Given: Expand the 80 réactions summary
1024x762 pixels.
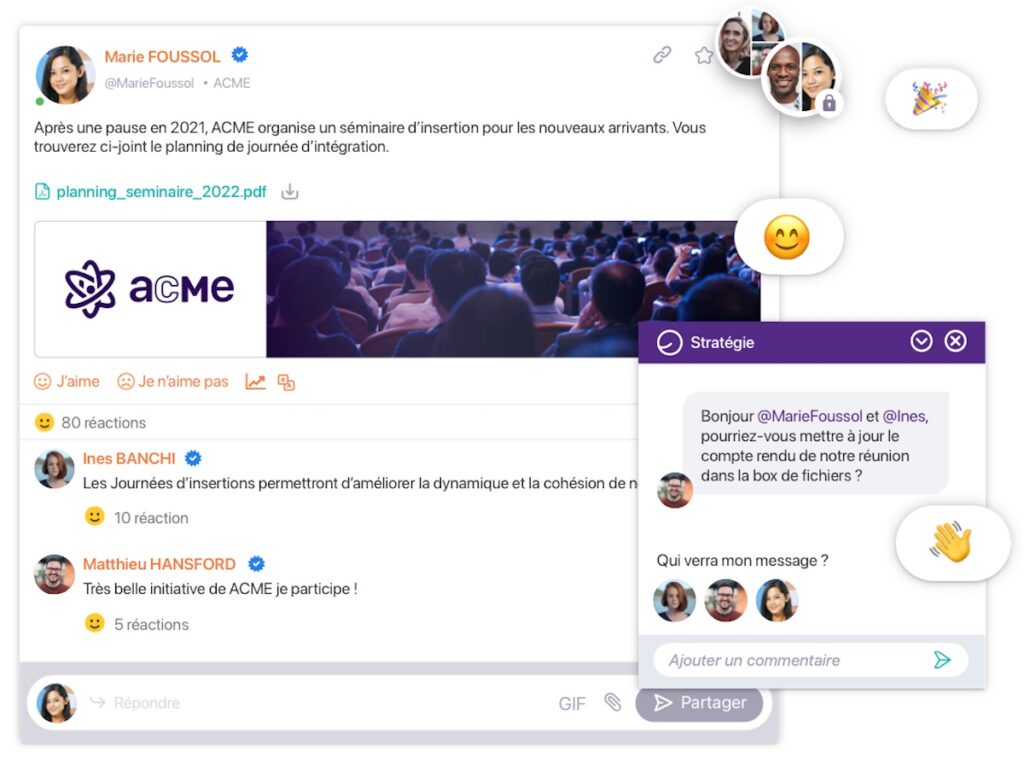Looking at the screenshot, I should tap(90, 422).
